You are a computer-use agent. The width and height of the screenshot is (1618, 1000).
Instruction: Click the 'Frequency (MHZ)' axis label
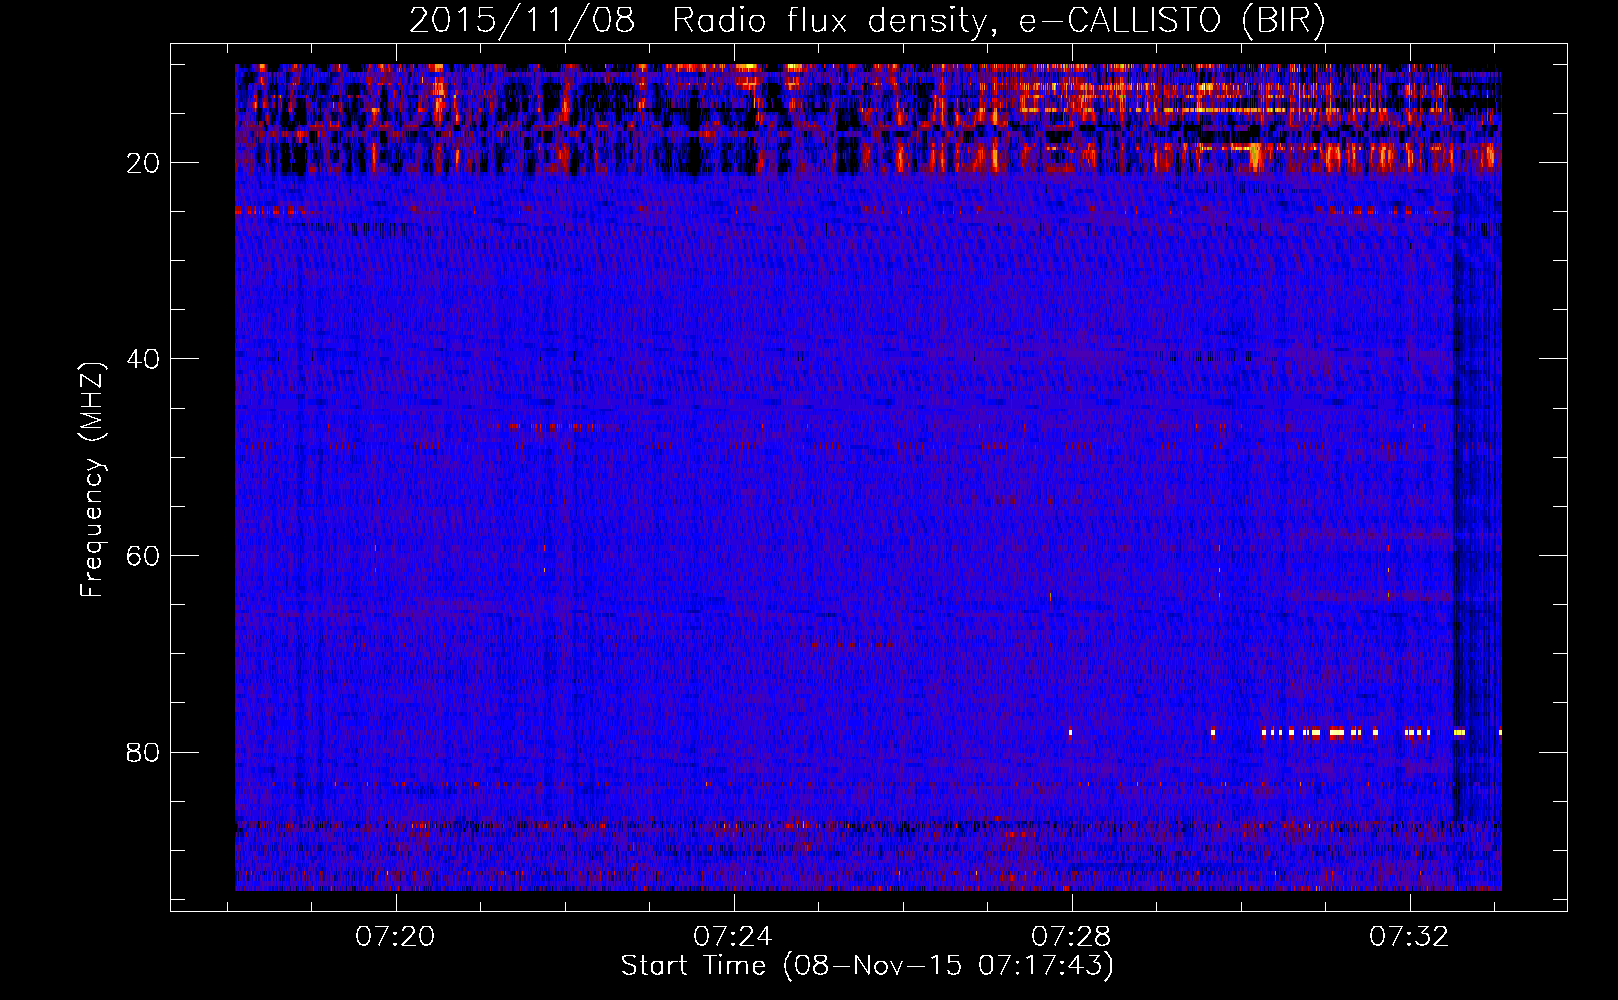coord(92,480)
